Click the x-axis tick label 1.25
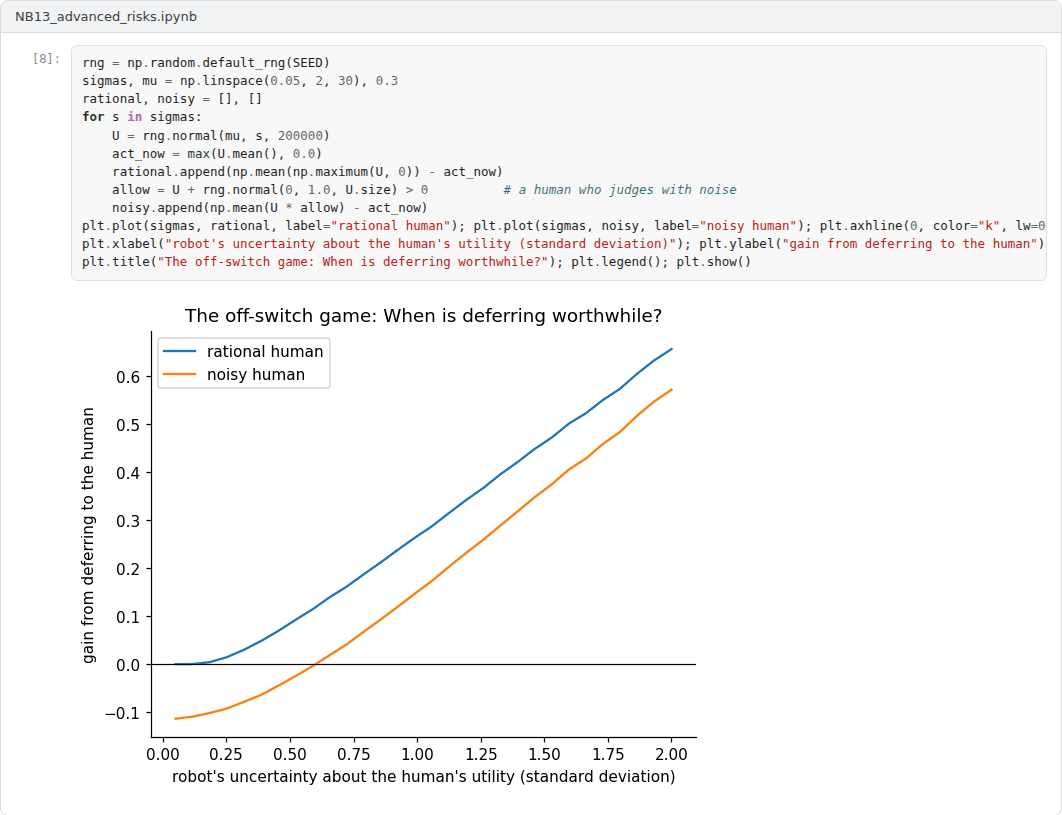This screenshot has width=1062, height=815. pos(481,755)
